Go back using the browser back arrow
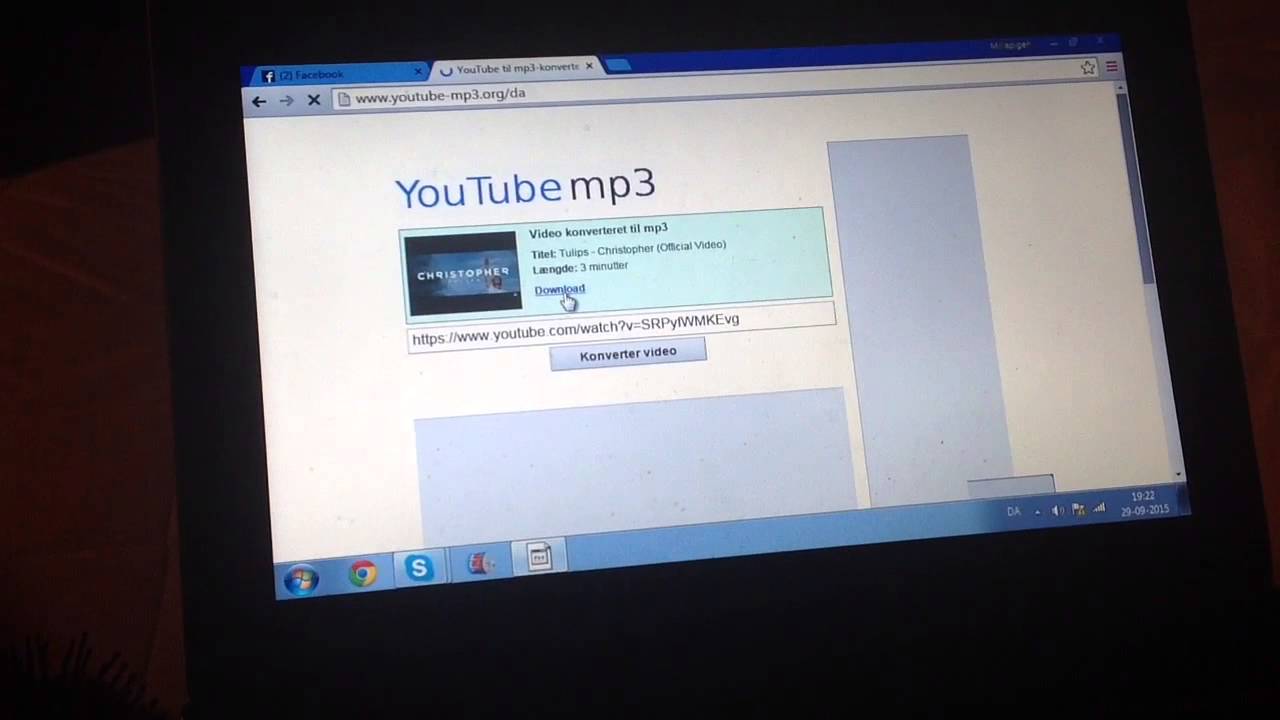This screenshot has height=720, width=1280. point(259,101)
